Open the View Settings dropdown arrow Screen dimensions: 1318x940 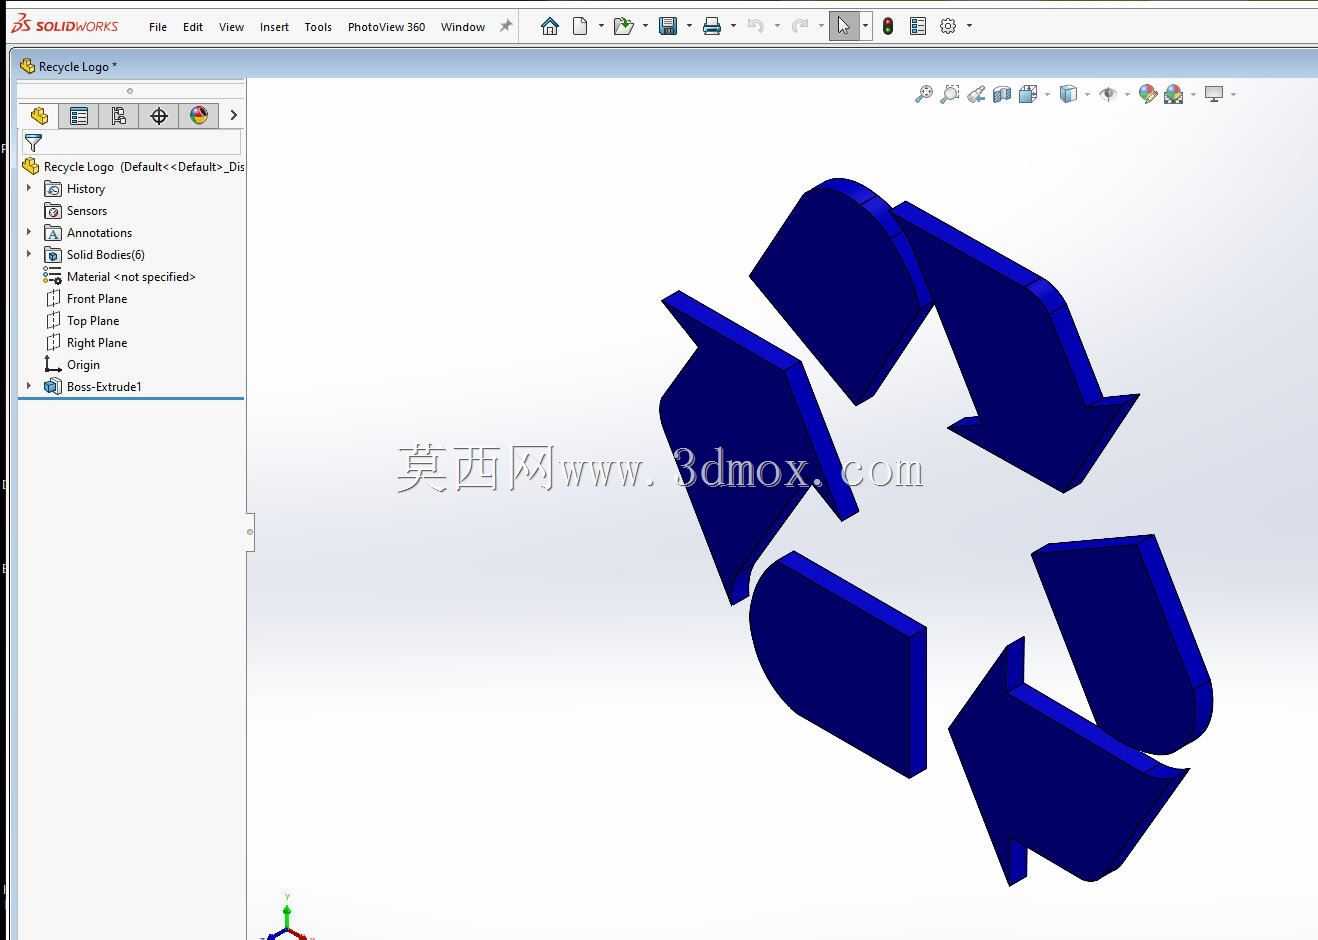1233,95
